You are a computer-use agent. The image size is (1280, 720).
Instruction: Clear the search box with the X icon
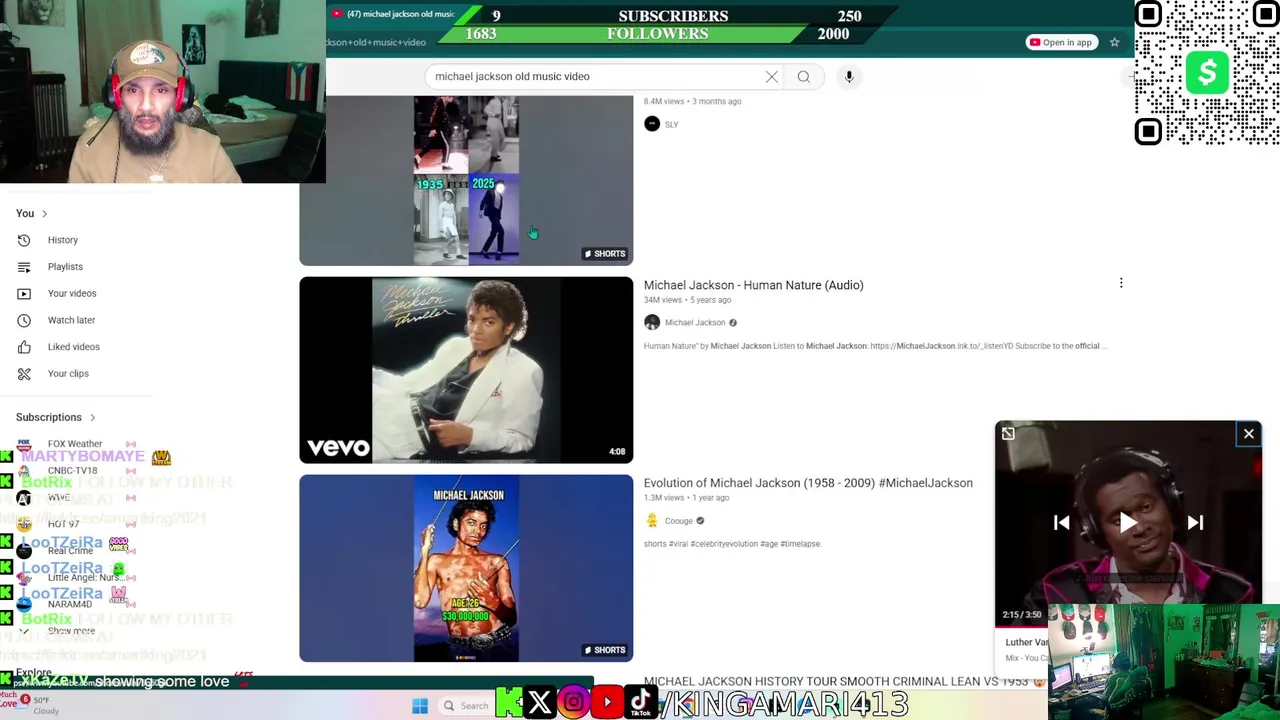[772, 76]
